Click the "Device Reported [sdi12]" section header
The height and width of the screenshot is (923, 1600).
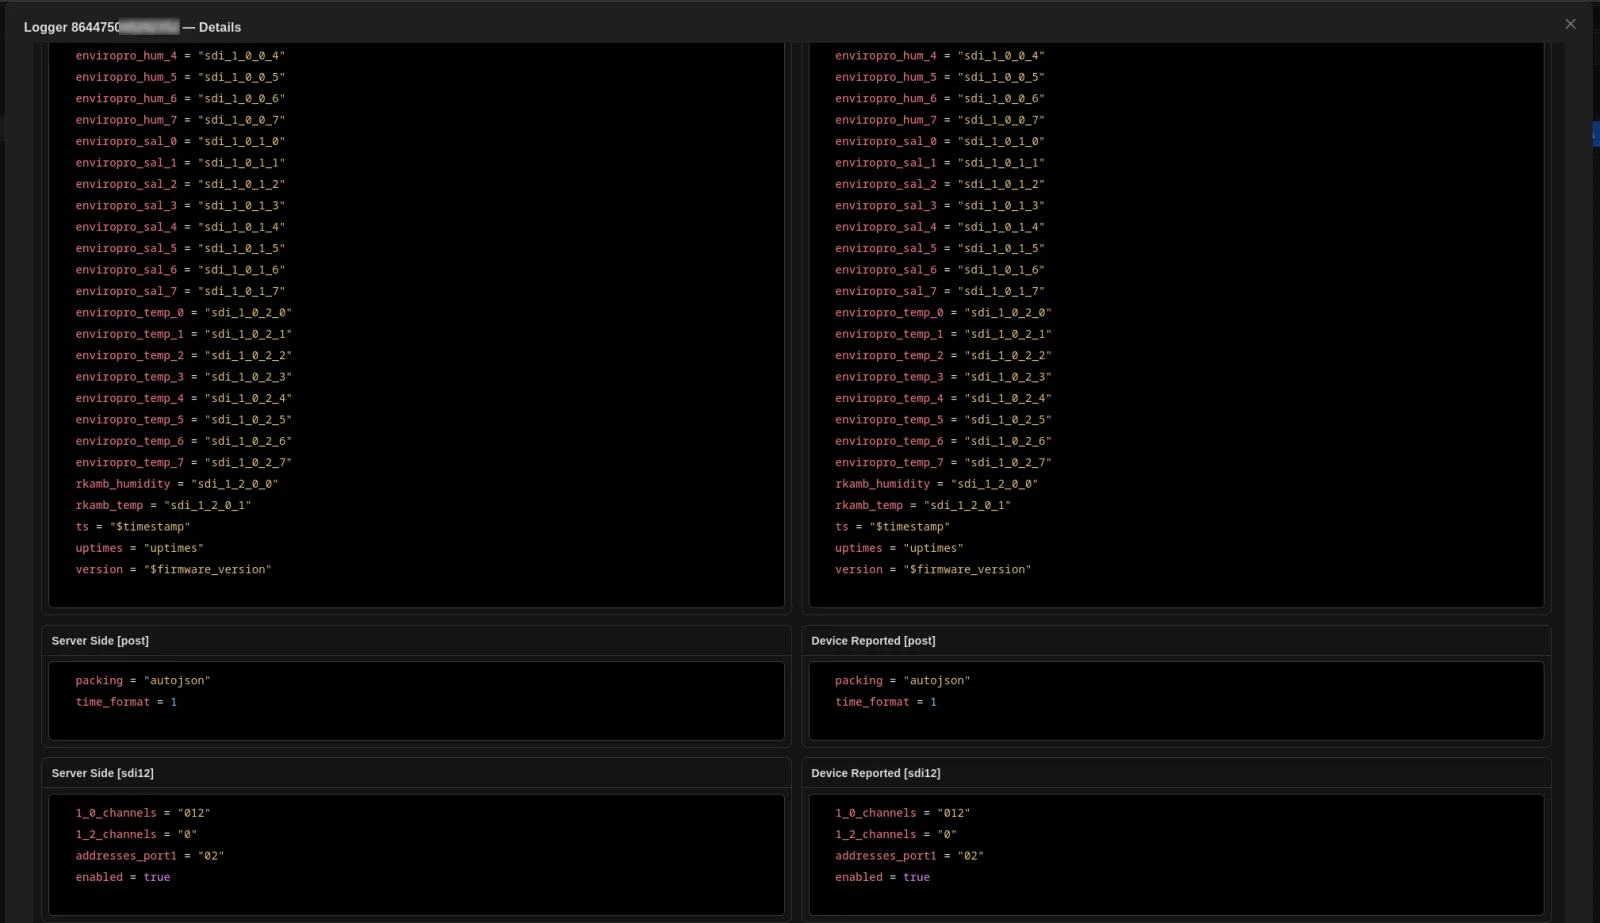tap(876, 773)
